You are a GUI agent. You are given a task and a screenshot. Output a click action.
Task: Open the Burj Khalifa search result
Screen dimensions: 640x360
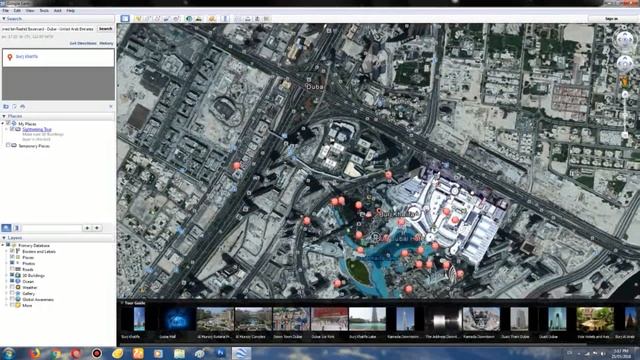click(27, 56)
